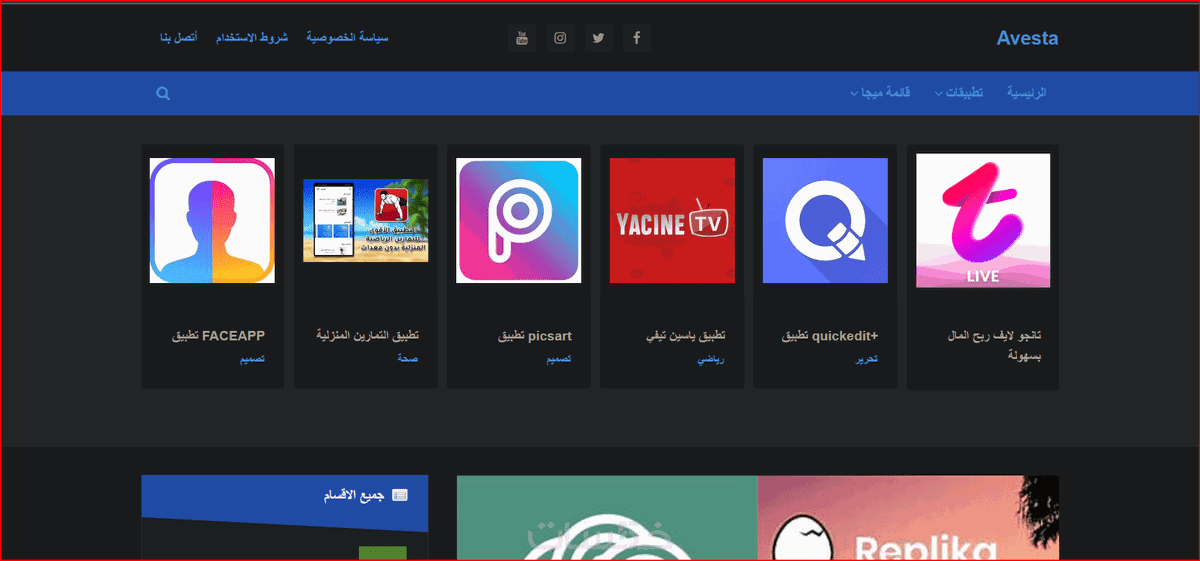Open the Yacine TV app image

[672, 220]
